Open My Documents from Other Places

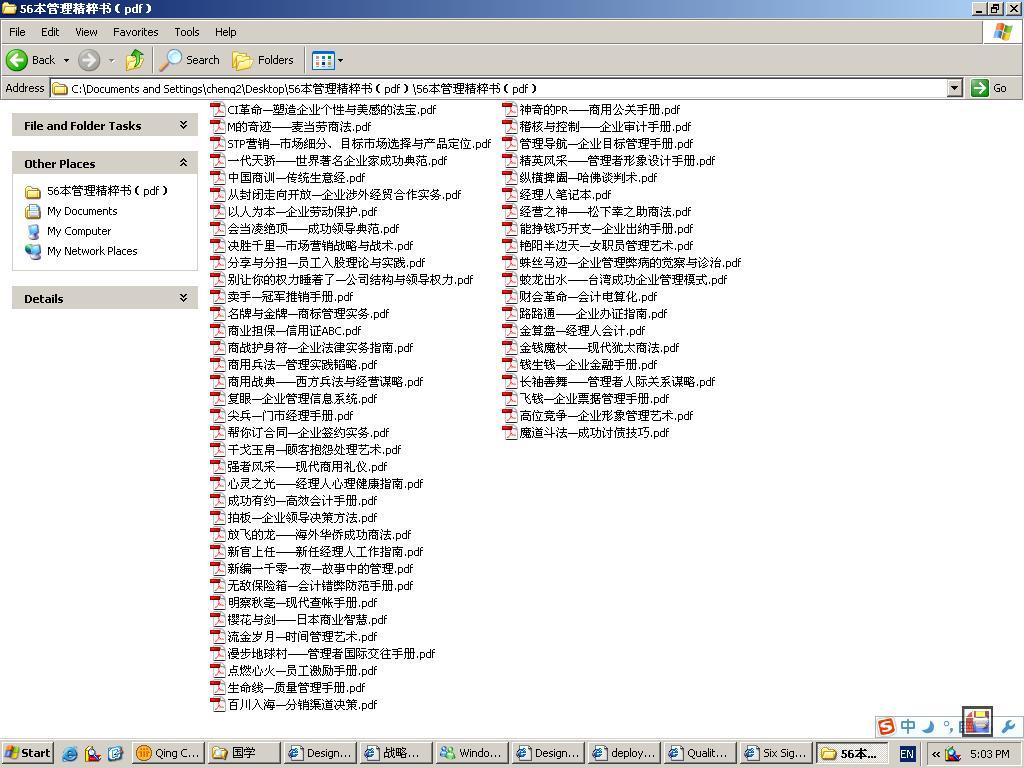82,211
